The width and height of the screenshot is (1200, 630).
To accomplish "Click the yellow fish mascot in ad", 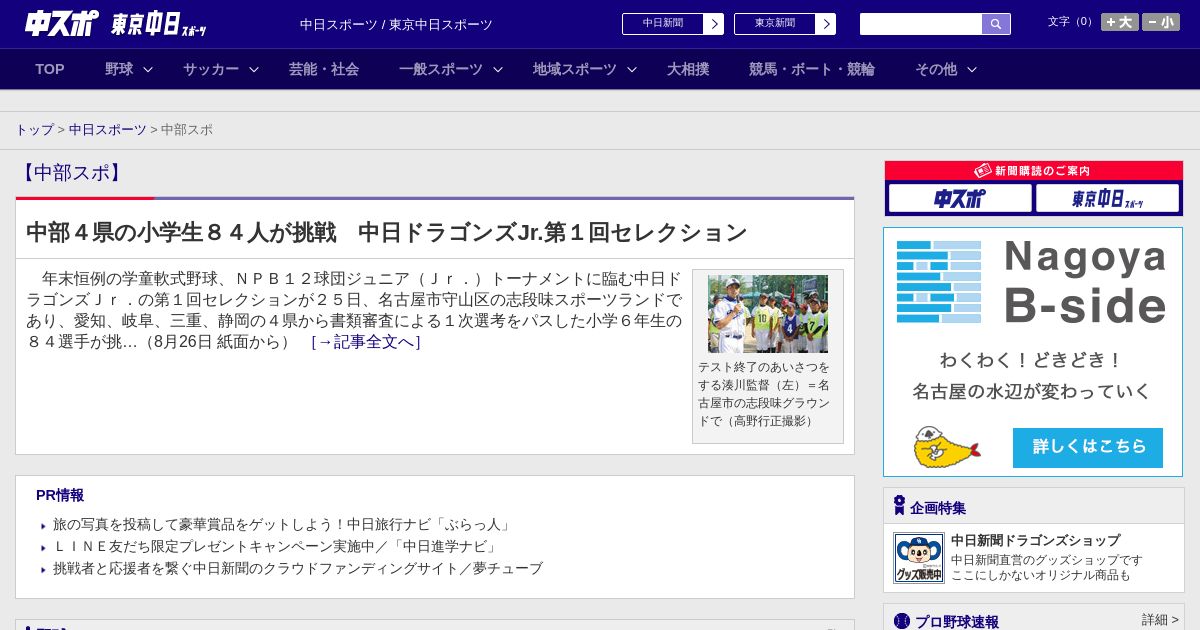I will [x=946, y=448].
